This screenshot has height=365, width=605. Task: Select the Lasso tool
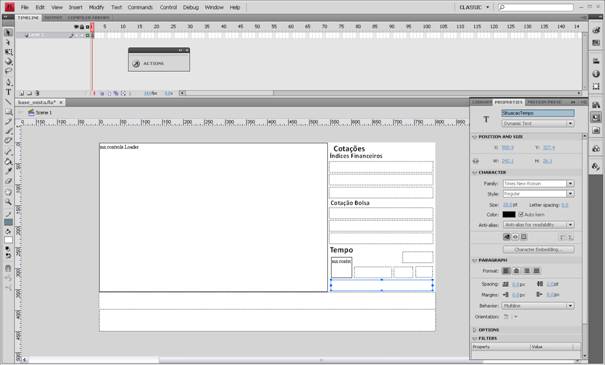coord(8,71)
